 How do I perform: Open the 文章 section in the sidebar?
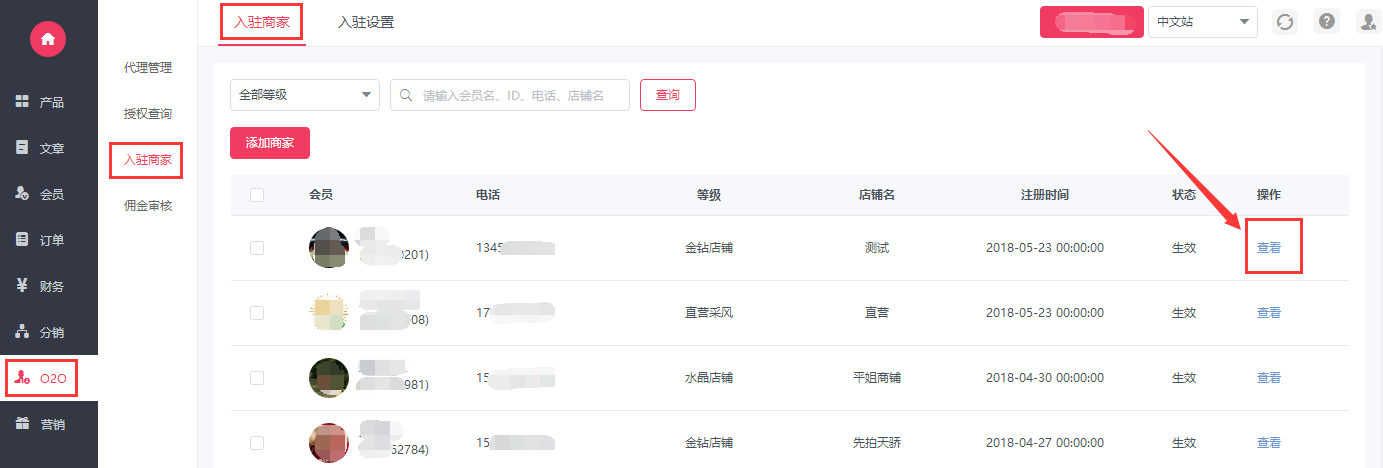(x=40, y=148)
